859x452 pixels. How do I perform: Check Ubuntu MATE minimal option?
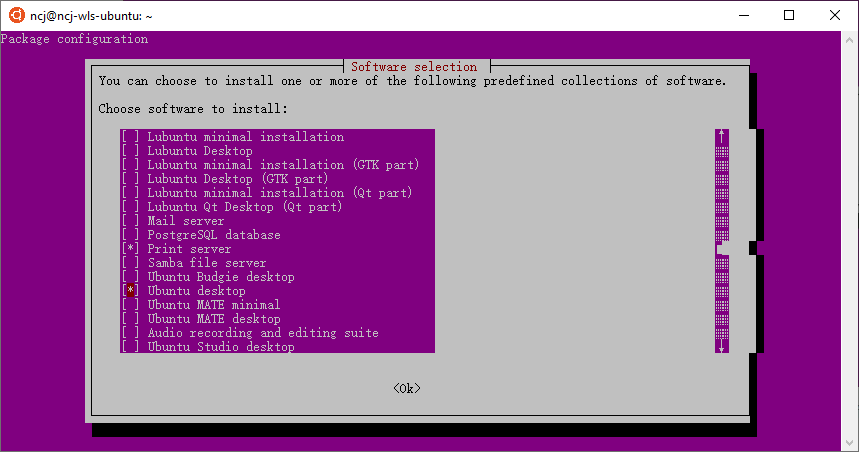[x=130, y=305]
